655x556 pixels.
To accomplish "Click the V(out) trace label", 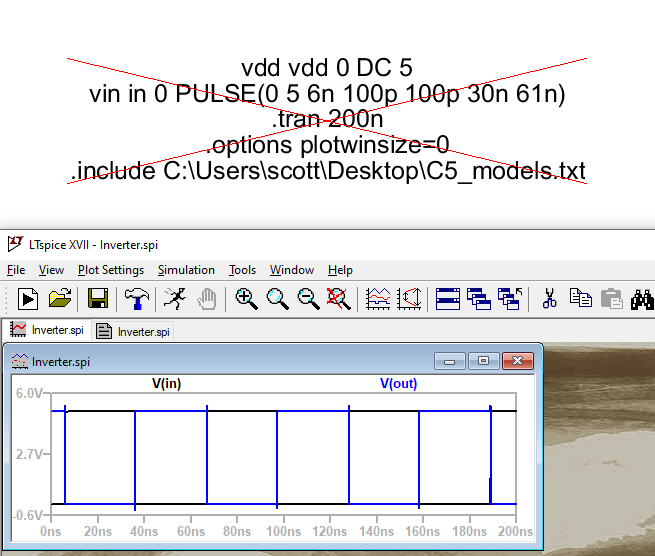I will (398, 383).
